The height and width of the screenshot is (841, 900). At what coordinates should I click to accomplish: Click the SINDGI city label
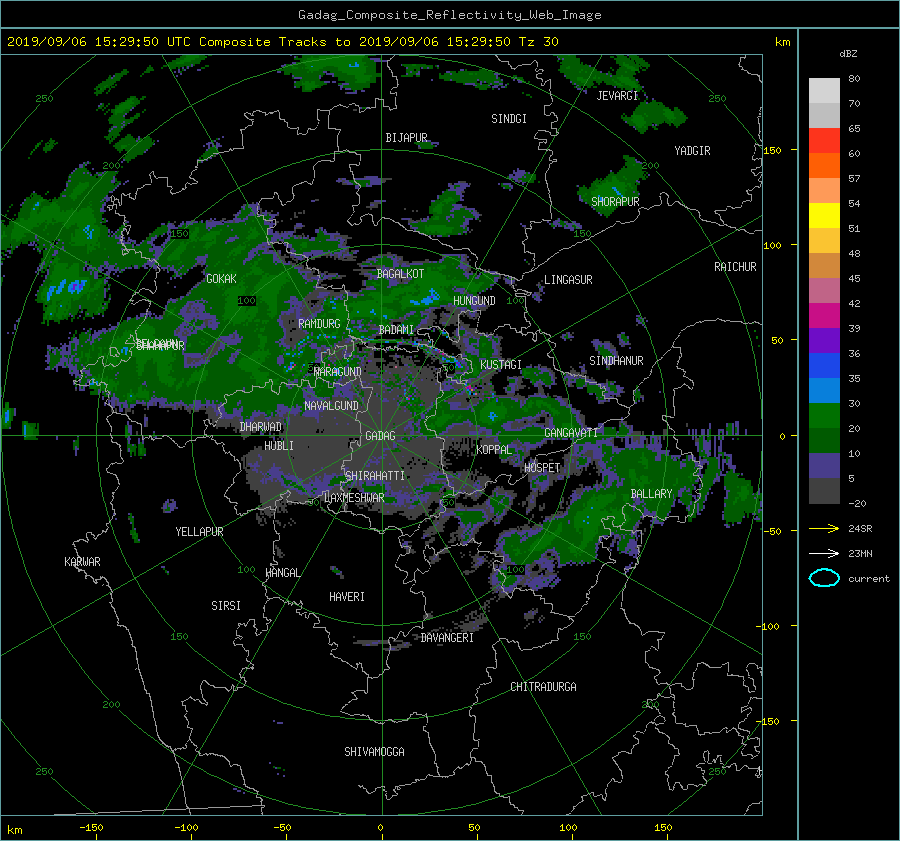tap(509, 119)
